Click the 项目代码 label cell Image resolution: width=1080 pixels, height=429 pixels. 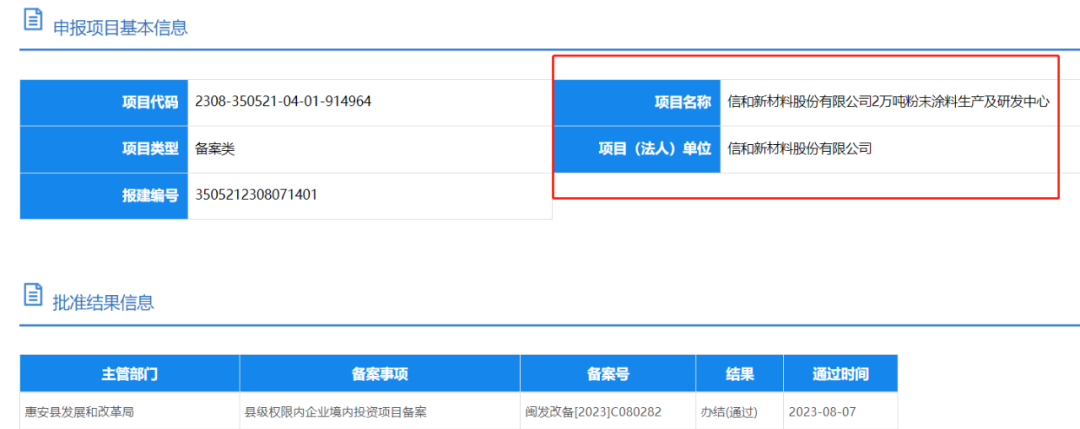pos(104,102)
